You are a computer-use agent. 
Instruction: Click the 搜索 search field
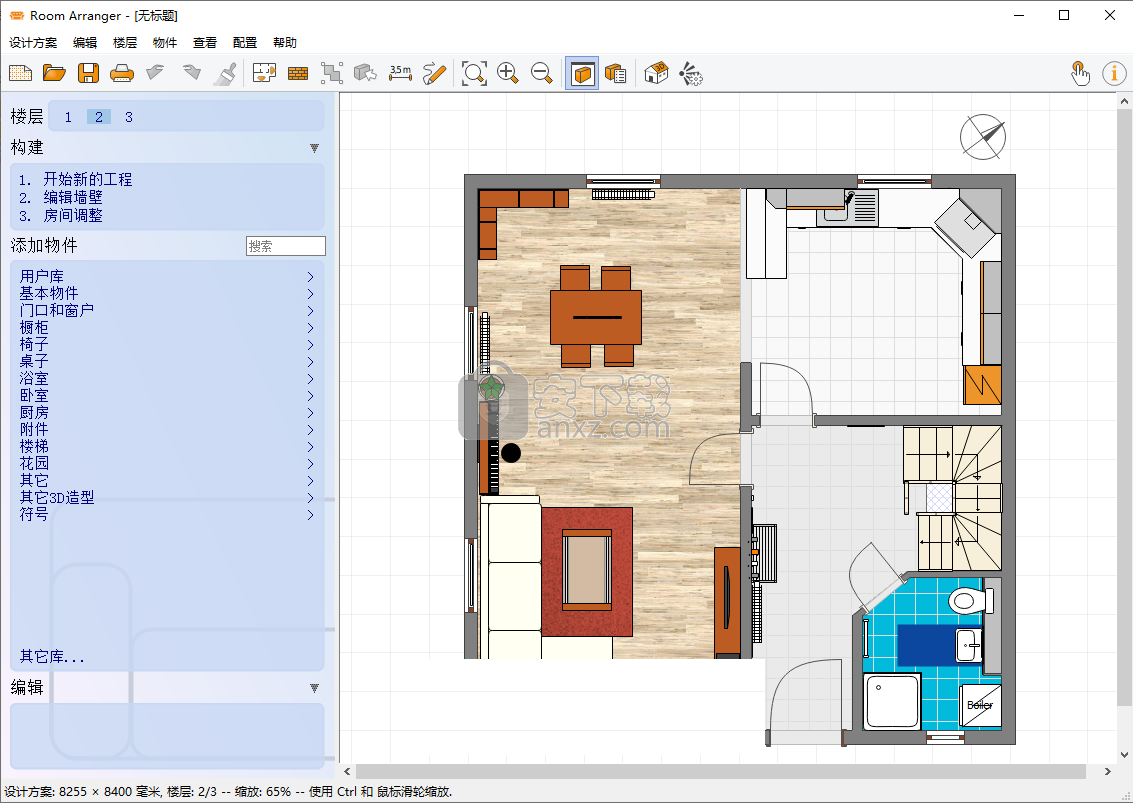pos(285,246)
